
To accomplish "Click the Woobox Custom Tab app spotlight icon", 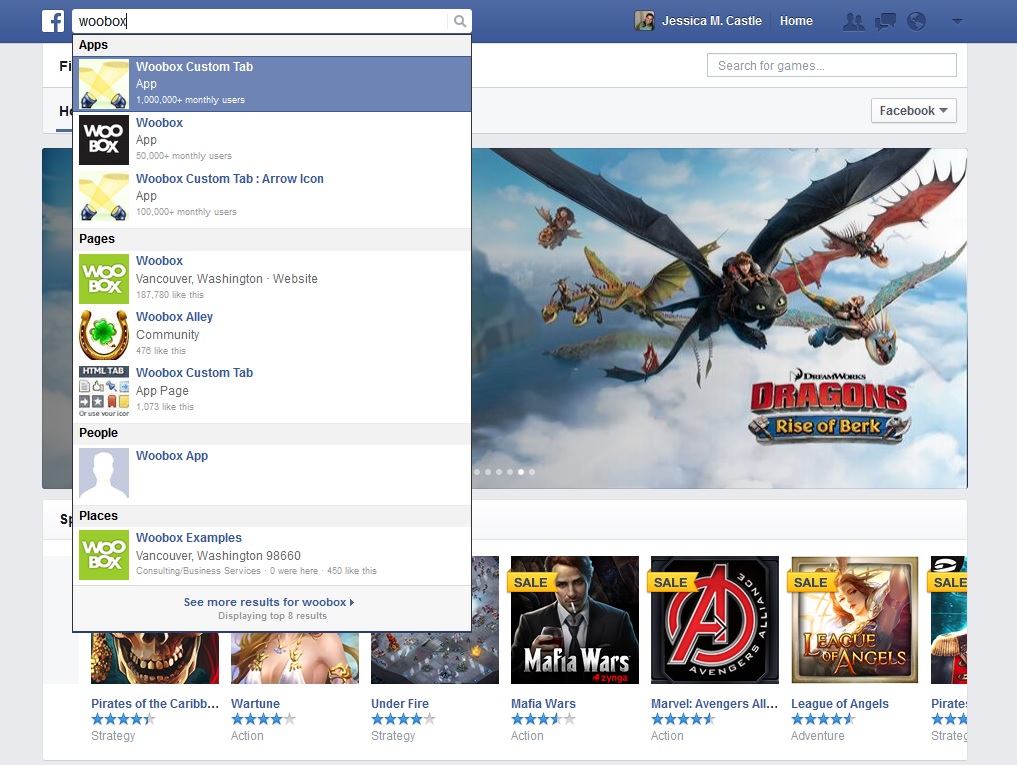I will pyautogui.click(x=104, y=84).
